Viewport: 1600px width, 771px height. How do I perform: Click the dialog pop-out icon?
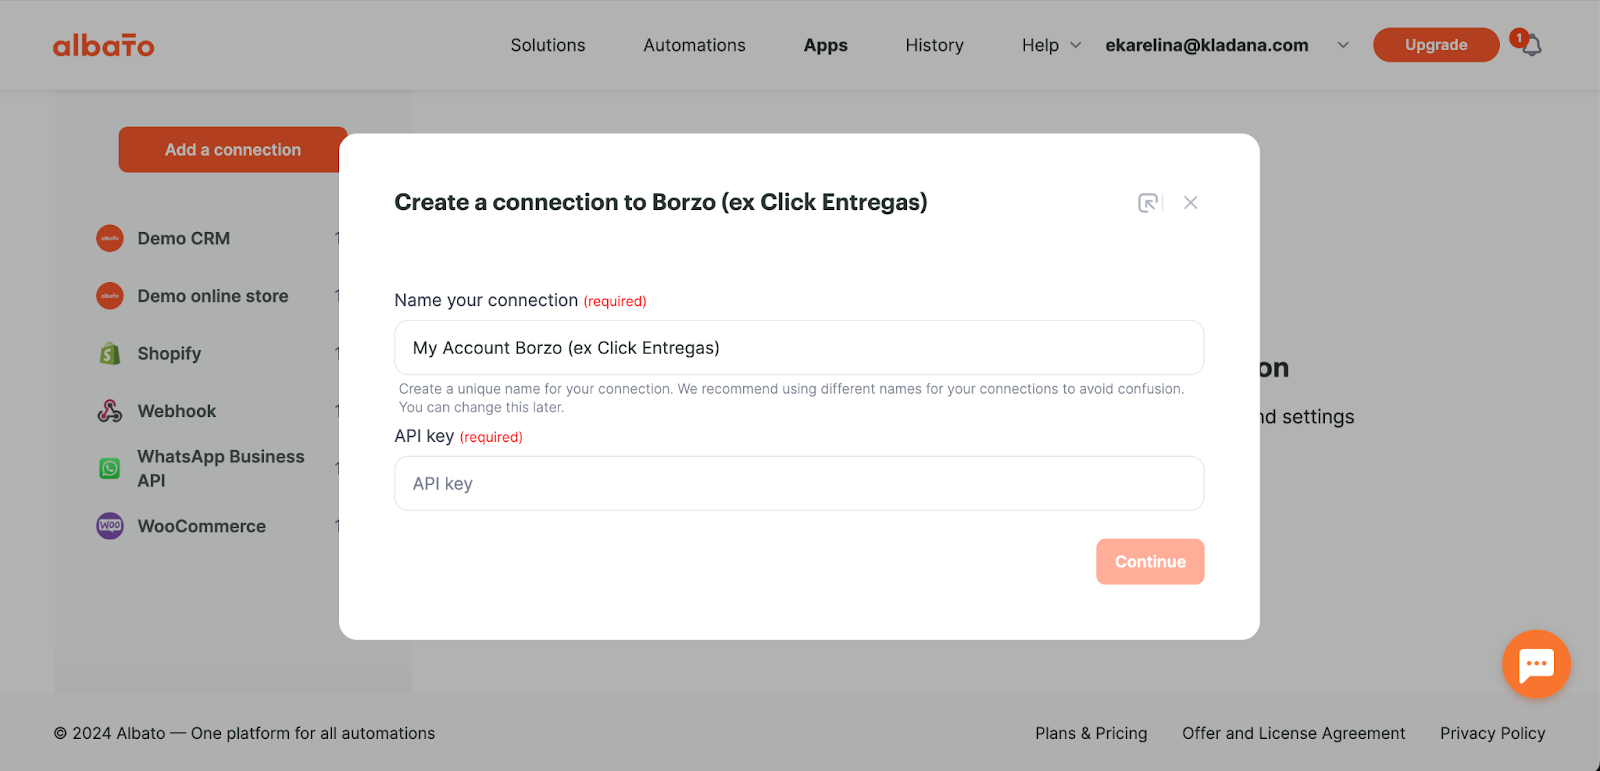pyautogui.click(x=1149, y=203)
